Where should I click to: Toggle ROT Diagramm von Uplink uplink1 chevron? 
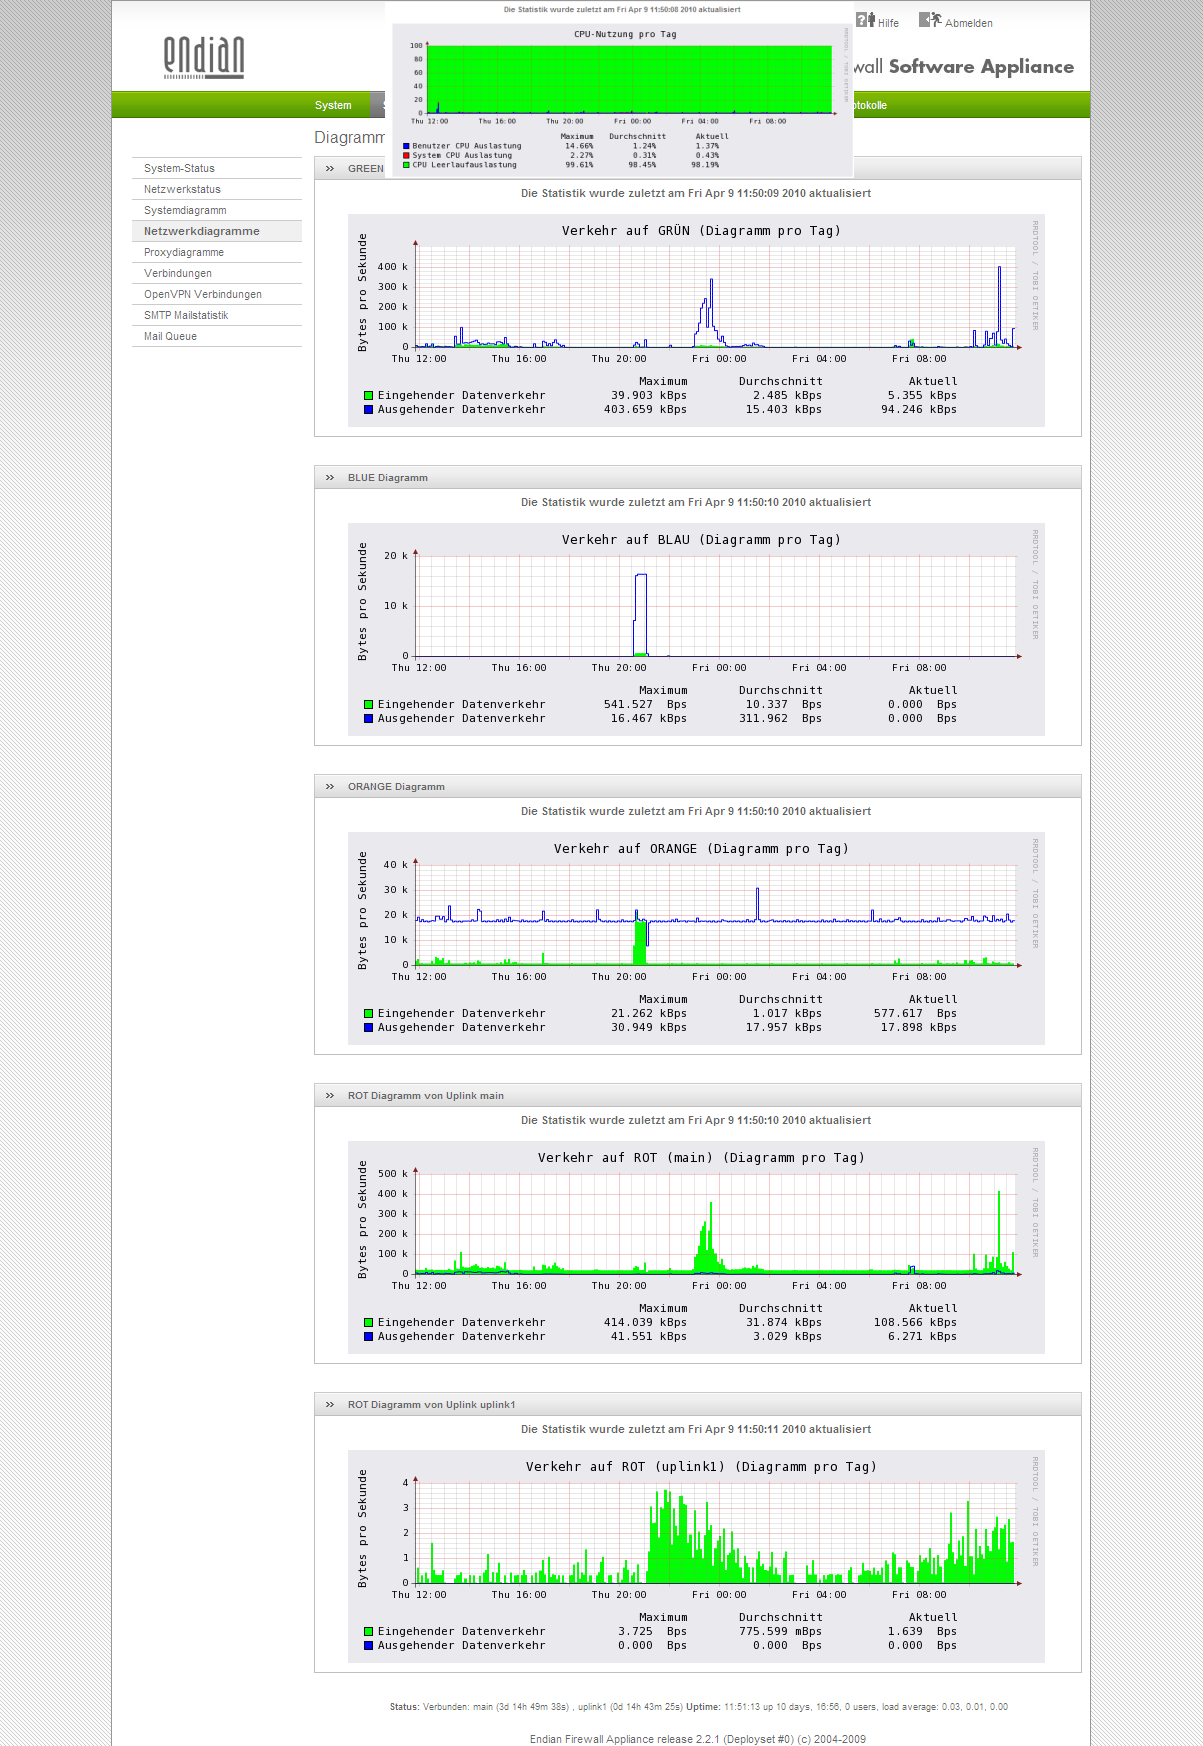[330, 1405]
